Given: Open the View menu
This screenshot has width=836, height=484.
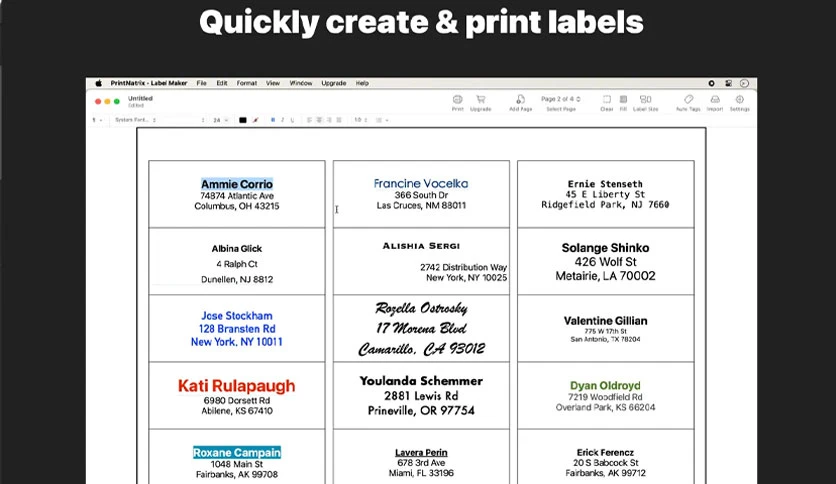Looking at the screenshot, I should point(273,83).
